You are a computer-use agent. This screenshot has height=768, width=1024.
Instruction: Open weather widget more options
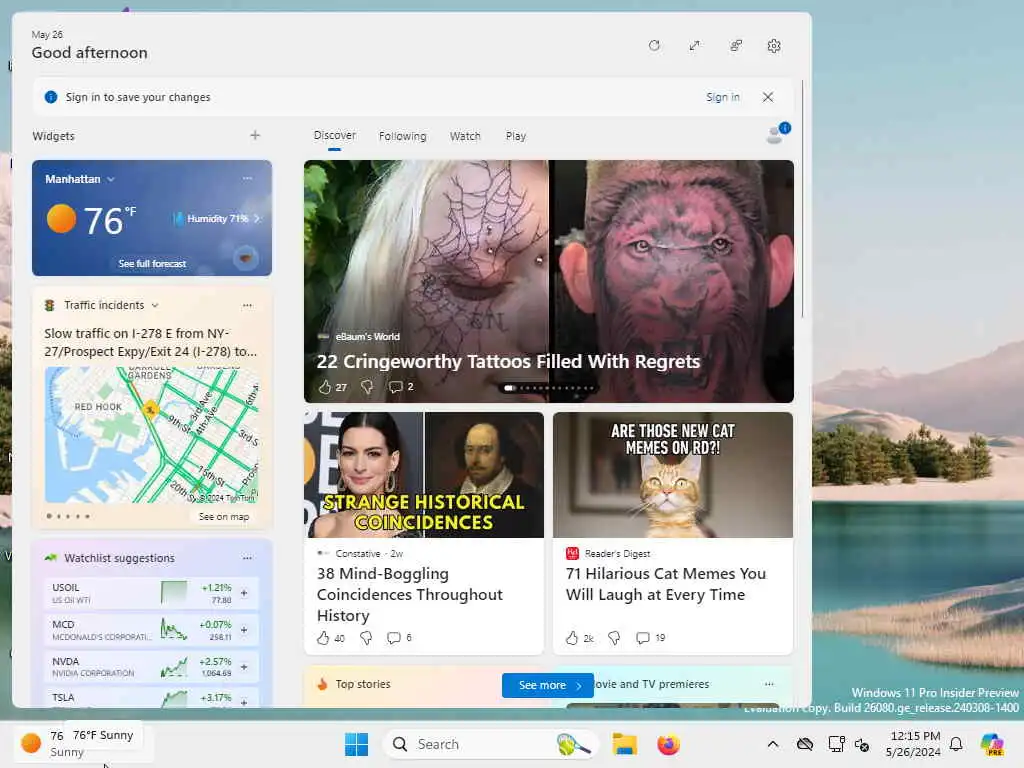click(x=247, y=178)
